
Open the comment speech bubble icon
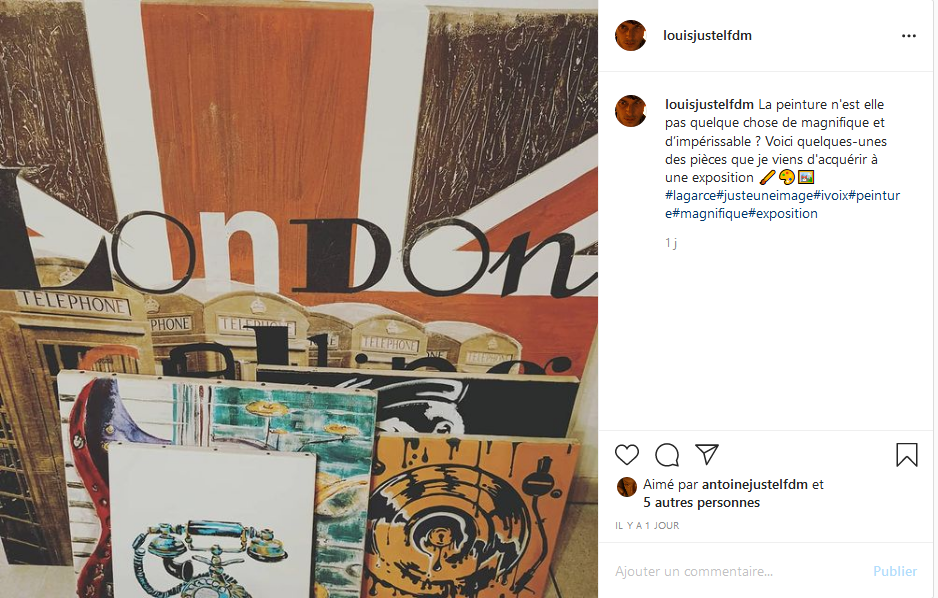[x=666, y=455]
